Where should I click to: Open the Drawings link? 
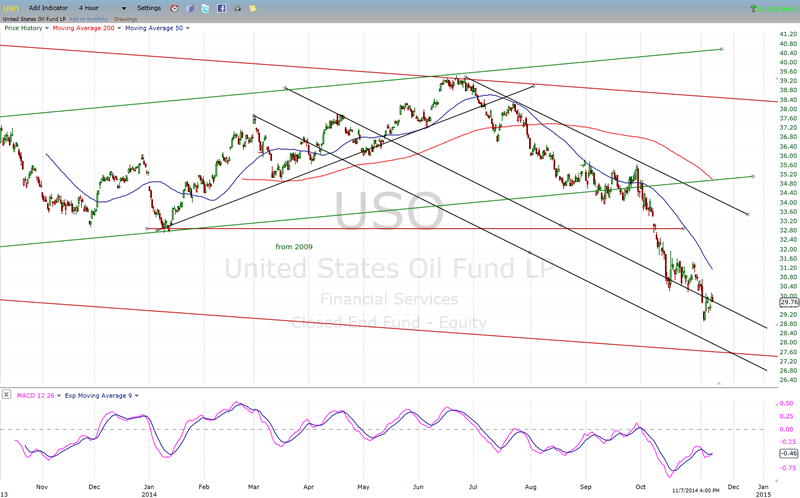click(125, 19)
